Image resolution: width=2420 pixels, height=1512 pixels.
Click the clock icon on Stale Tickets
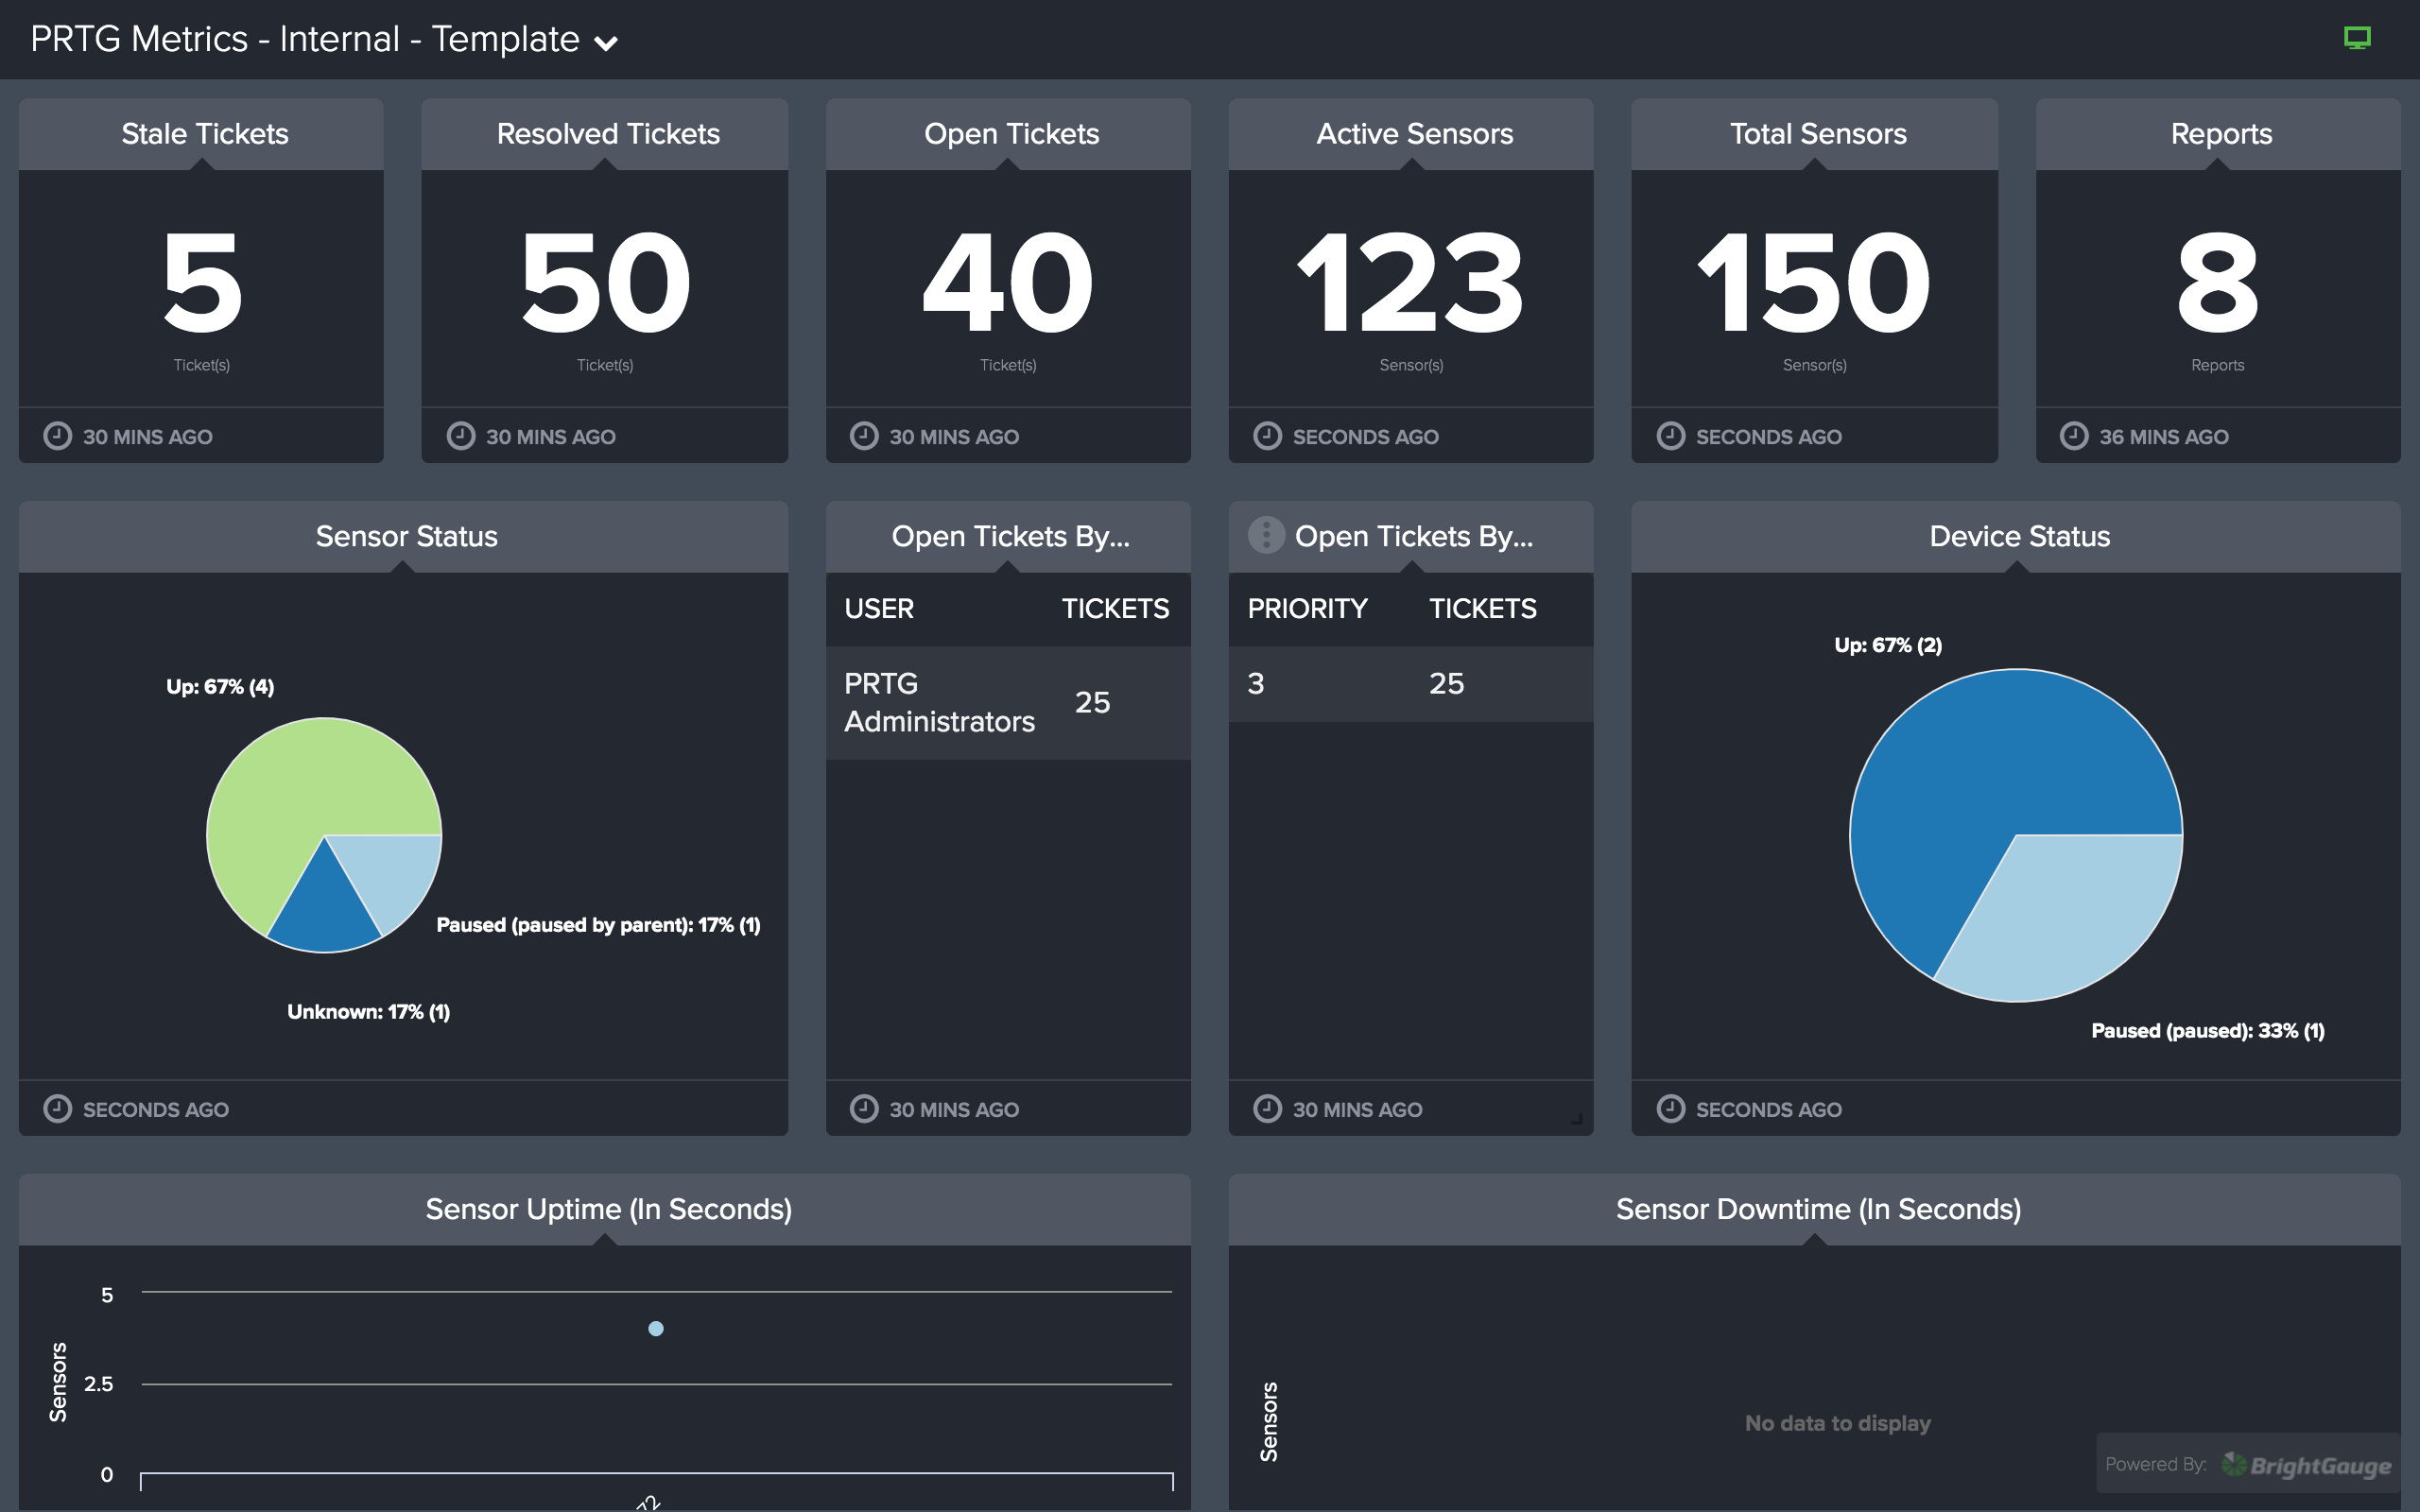click(58, 436)
